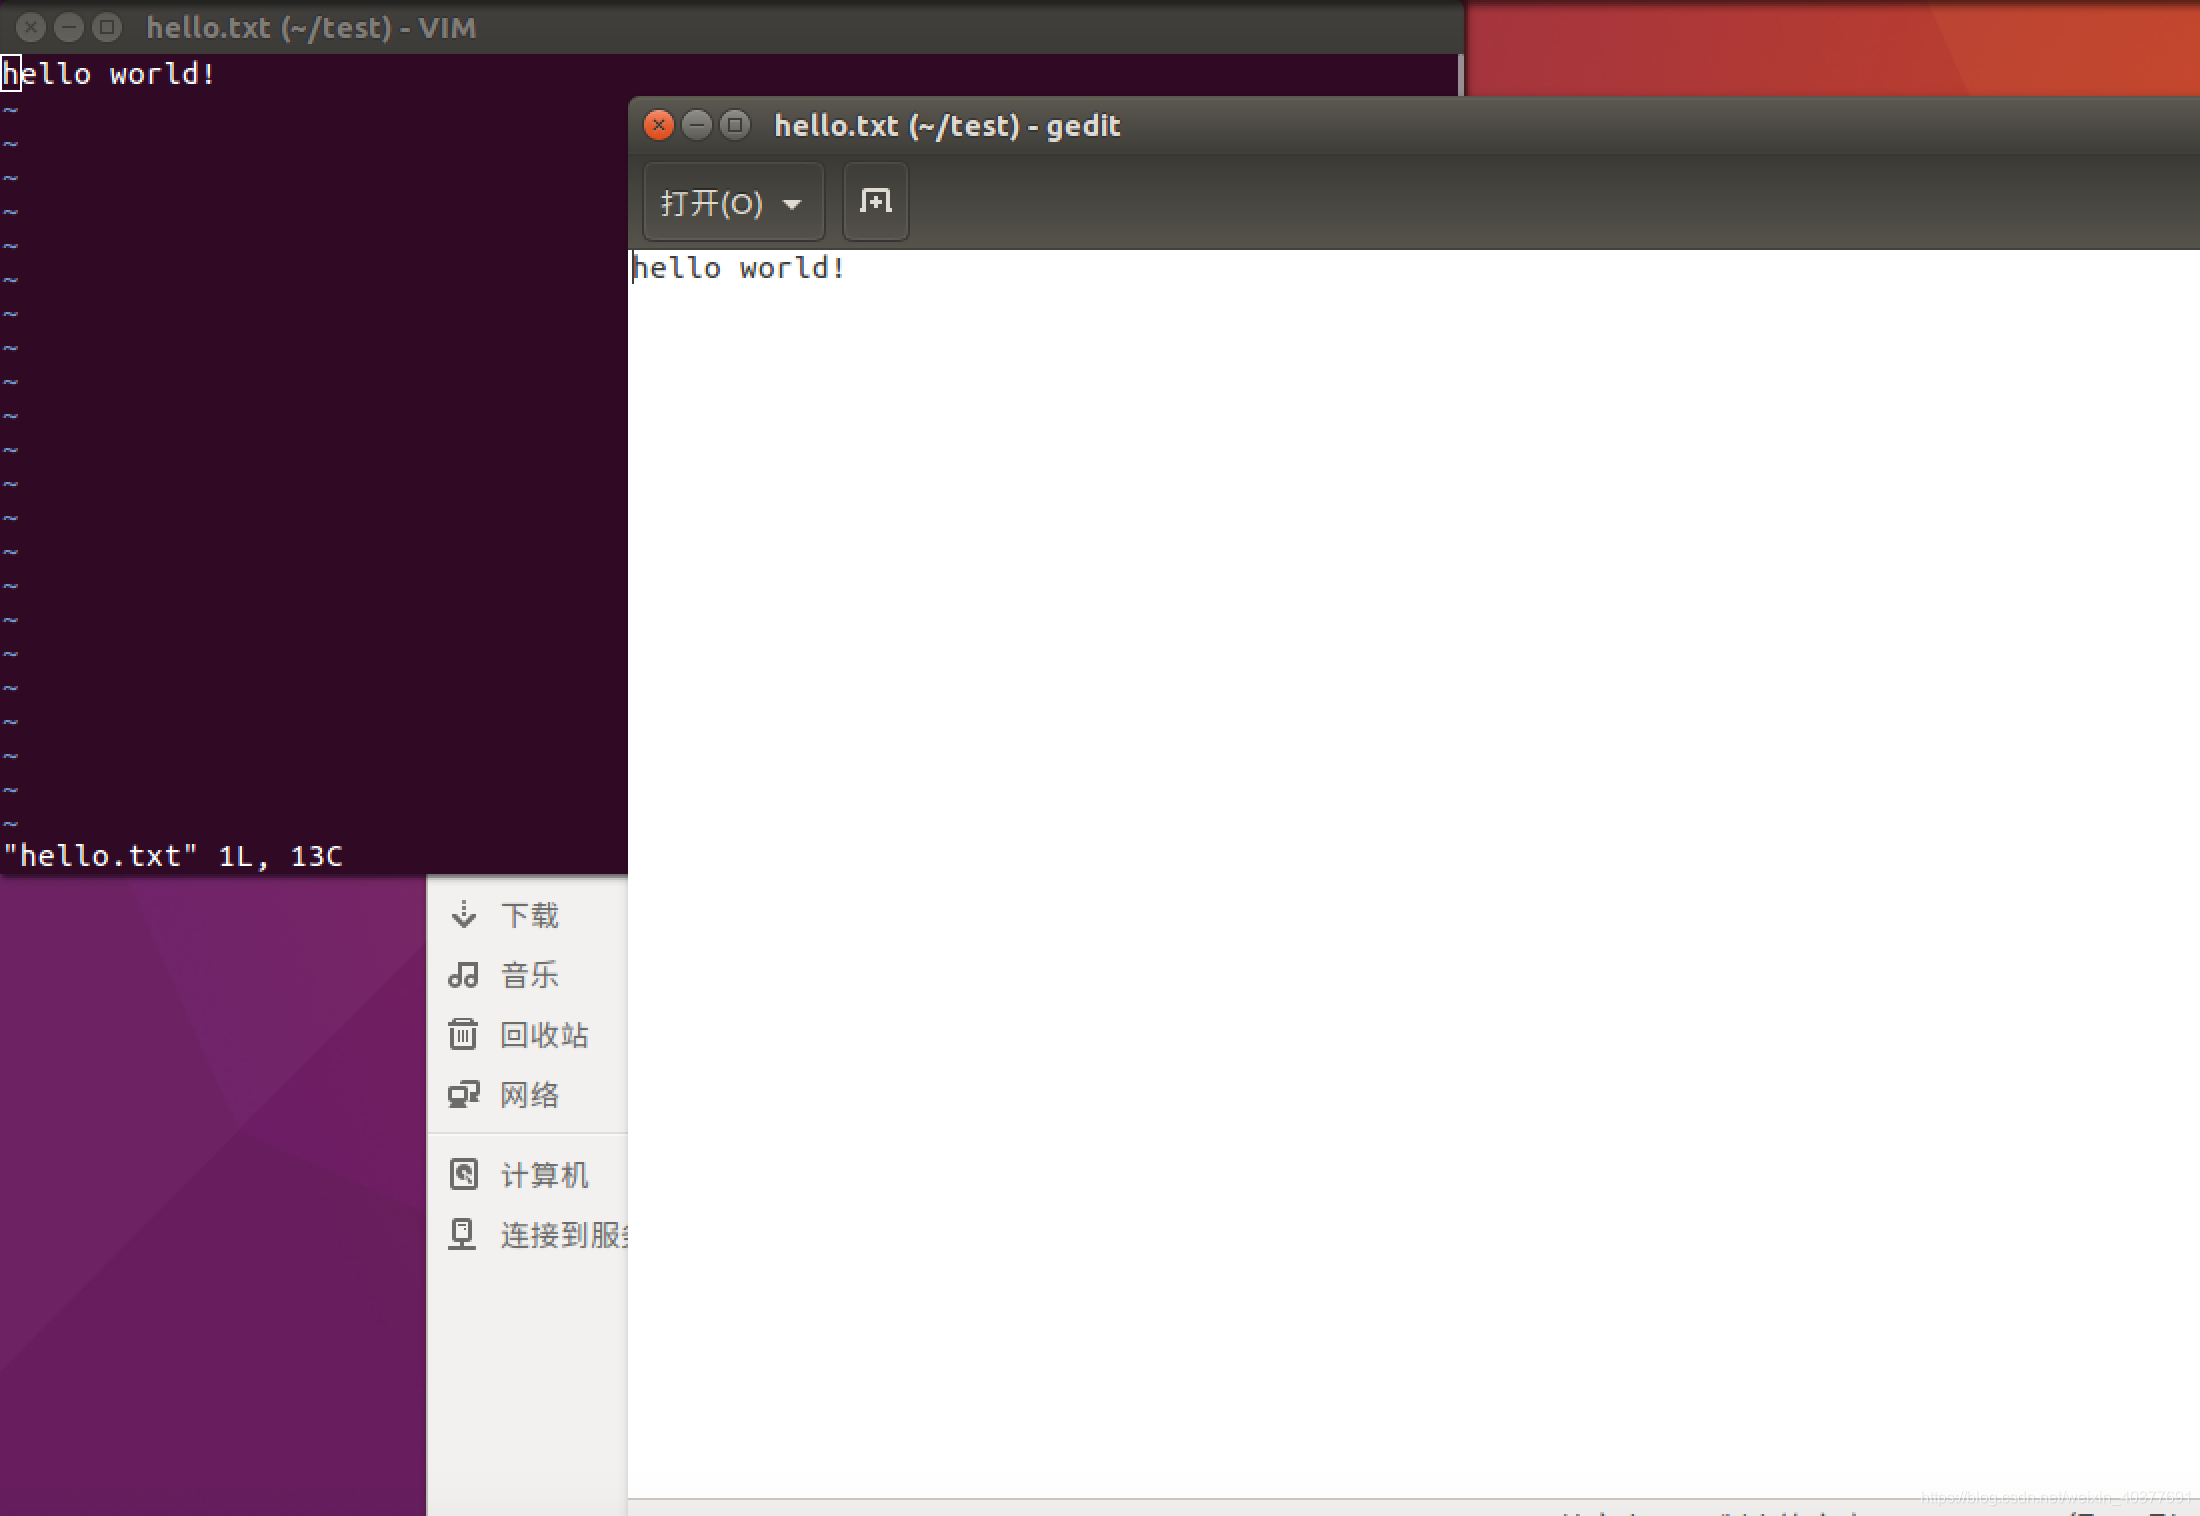
Task: Click 'hello world!' text in gedit editor
Action: coord(739,268)
